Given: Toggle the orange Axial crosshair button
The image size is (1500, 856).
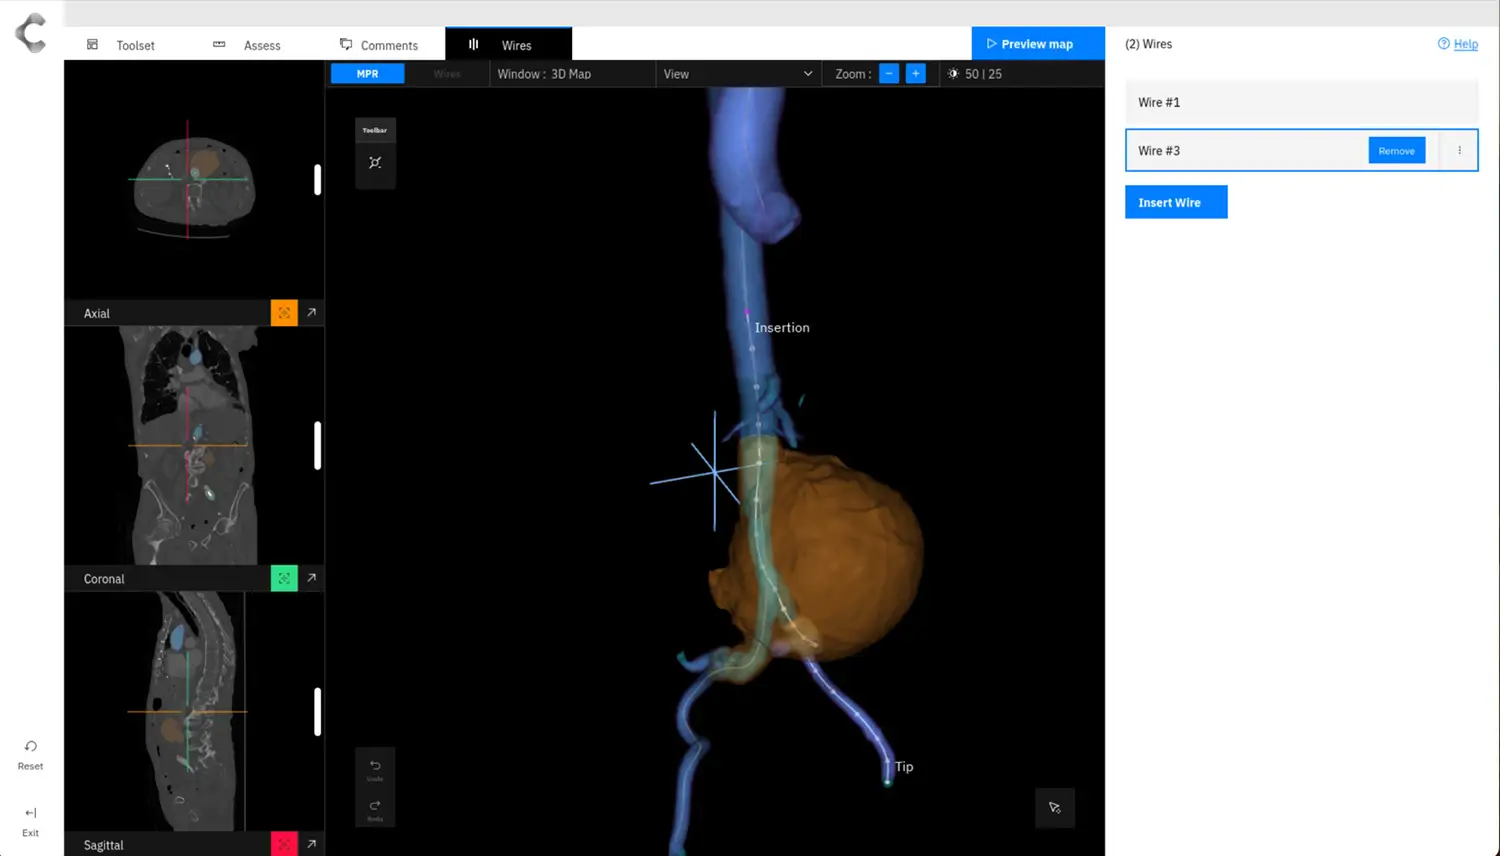Looking at the screenshot, I should (x=284, y=313).
